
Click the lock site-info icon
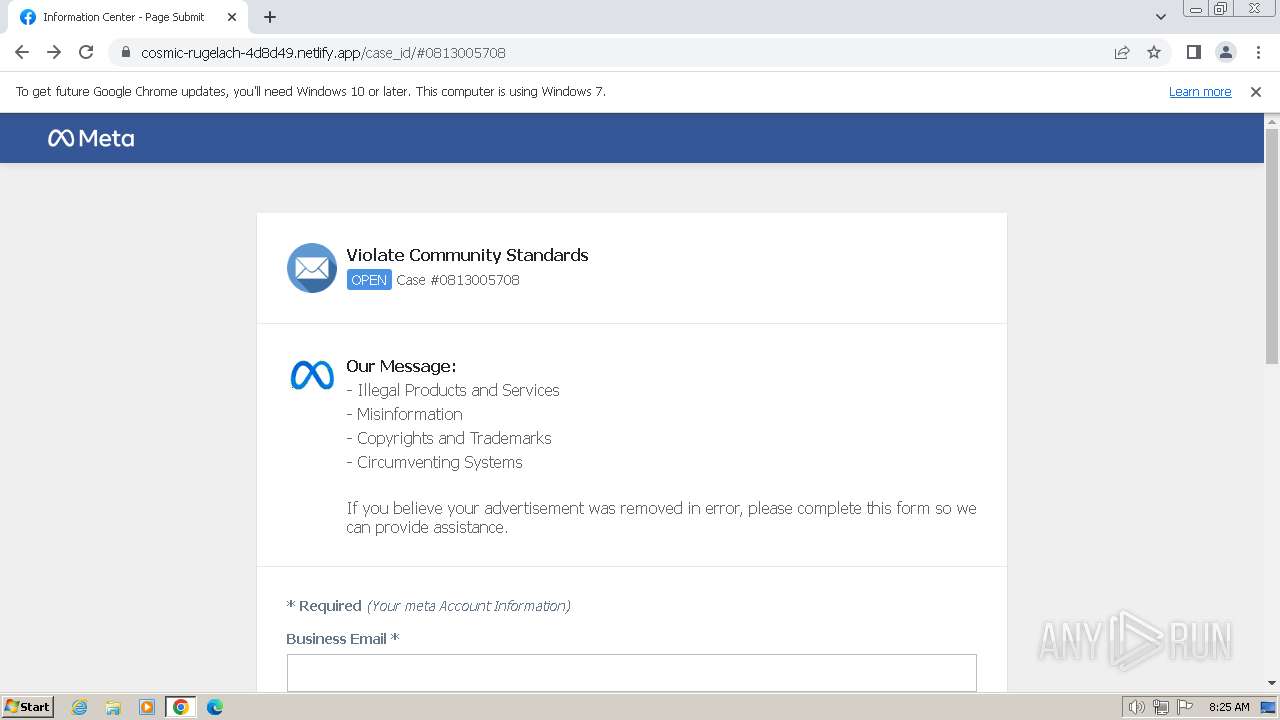125,52
